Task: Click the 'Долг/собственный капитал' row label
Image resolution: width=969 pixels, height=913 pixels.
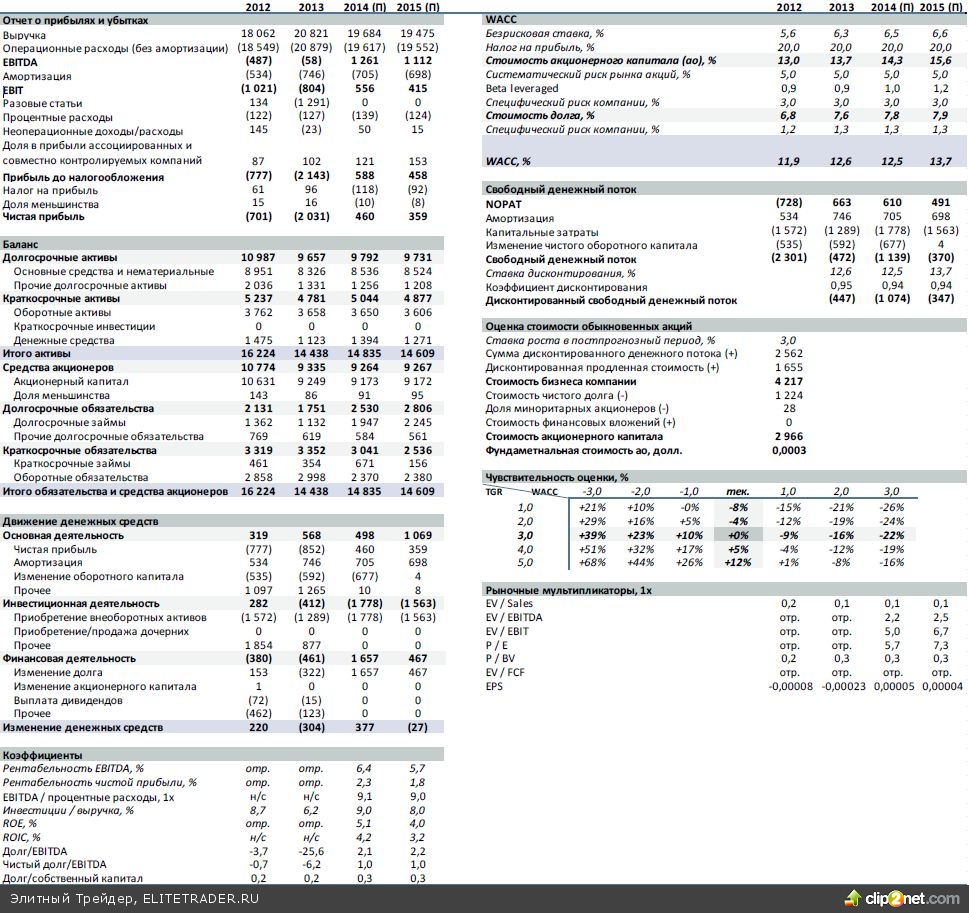Action: tap(72, 878)
